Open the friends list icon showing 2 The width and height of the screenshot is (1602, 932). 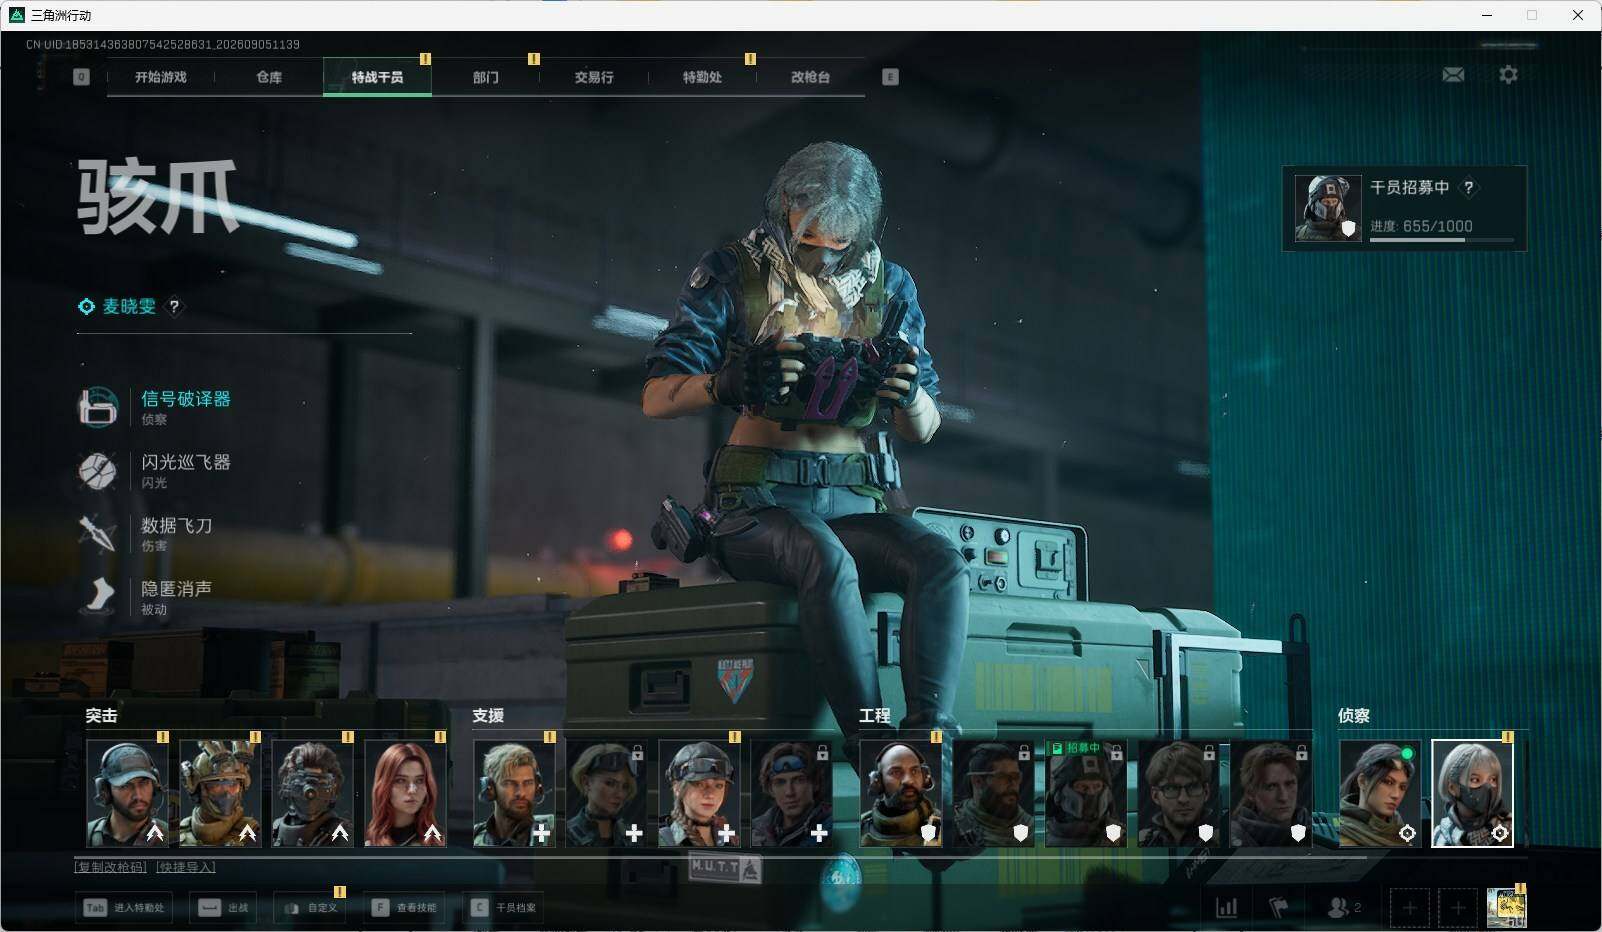click(x=1344, y=907)
